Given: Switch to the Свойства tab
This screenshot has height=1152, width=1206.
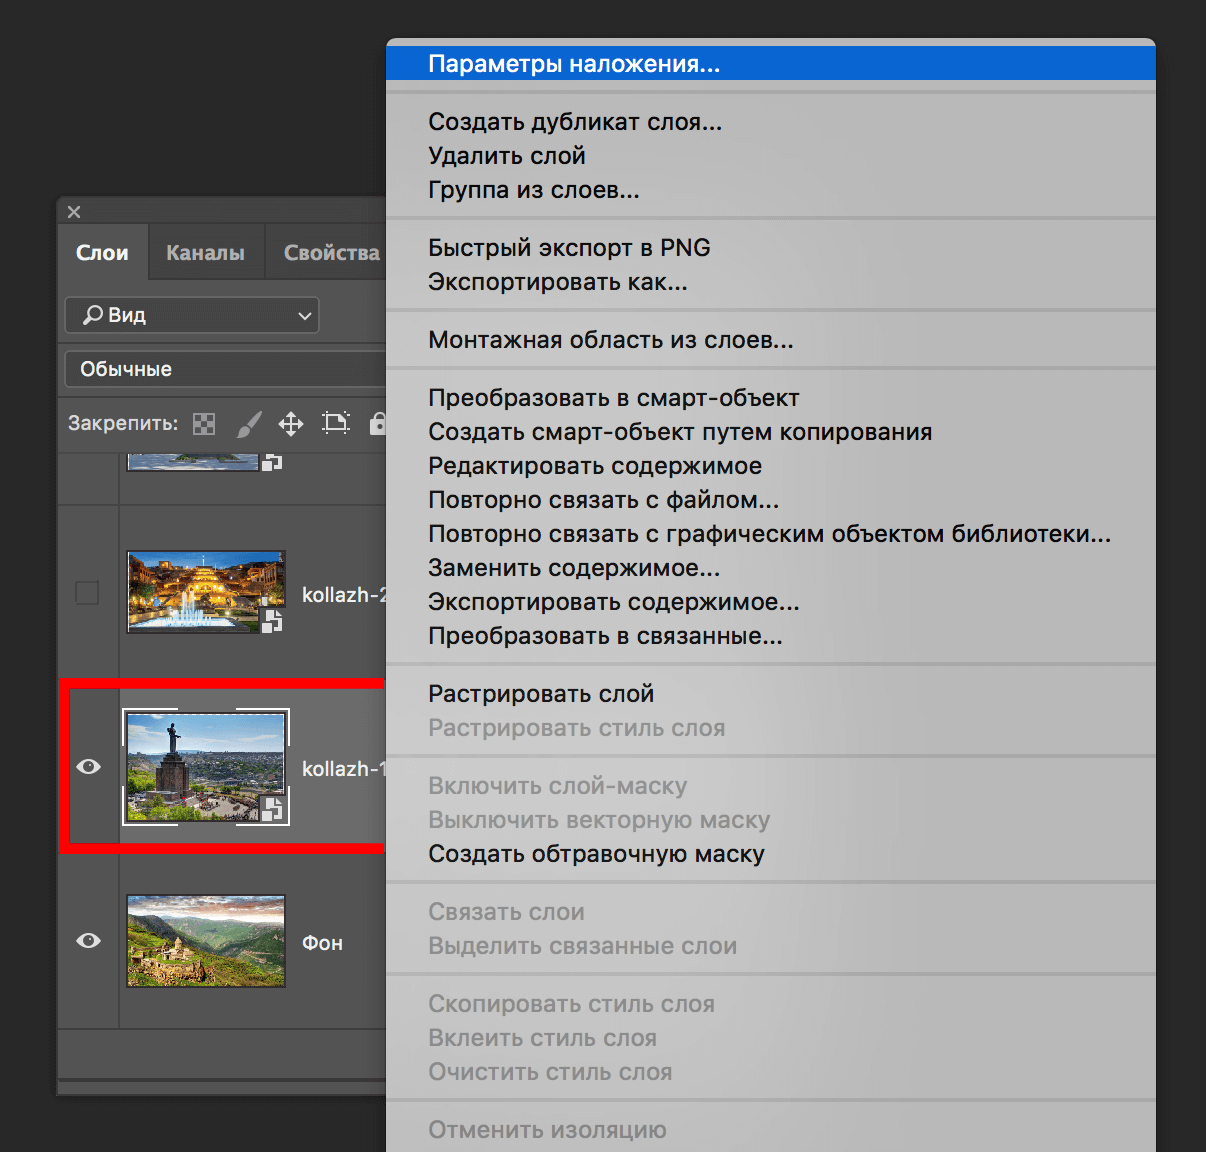Looking at the screenshot, I should click(x=331, y=253).
